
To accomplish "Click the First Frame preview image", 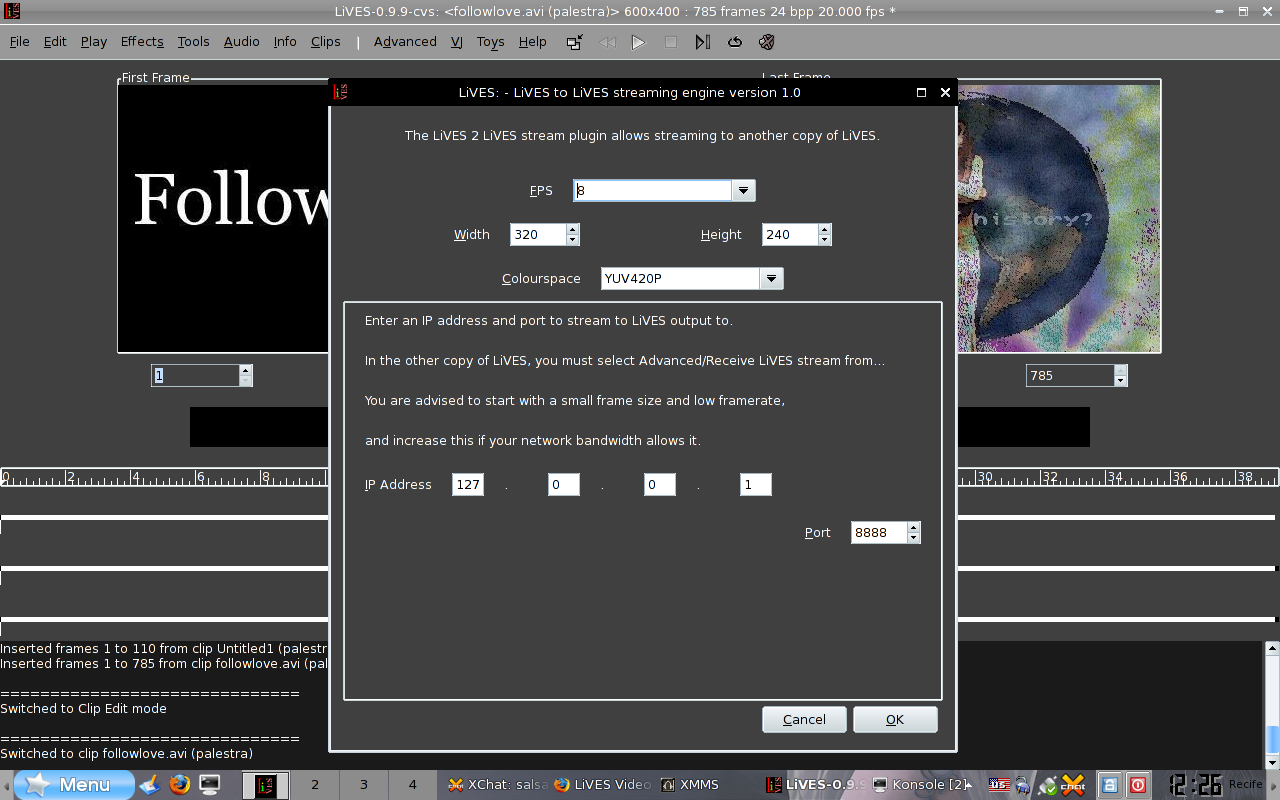I will coord(224,218).
